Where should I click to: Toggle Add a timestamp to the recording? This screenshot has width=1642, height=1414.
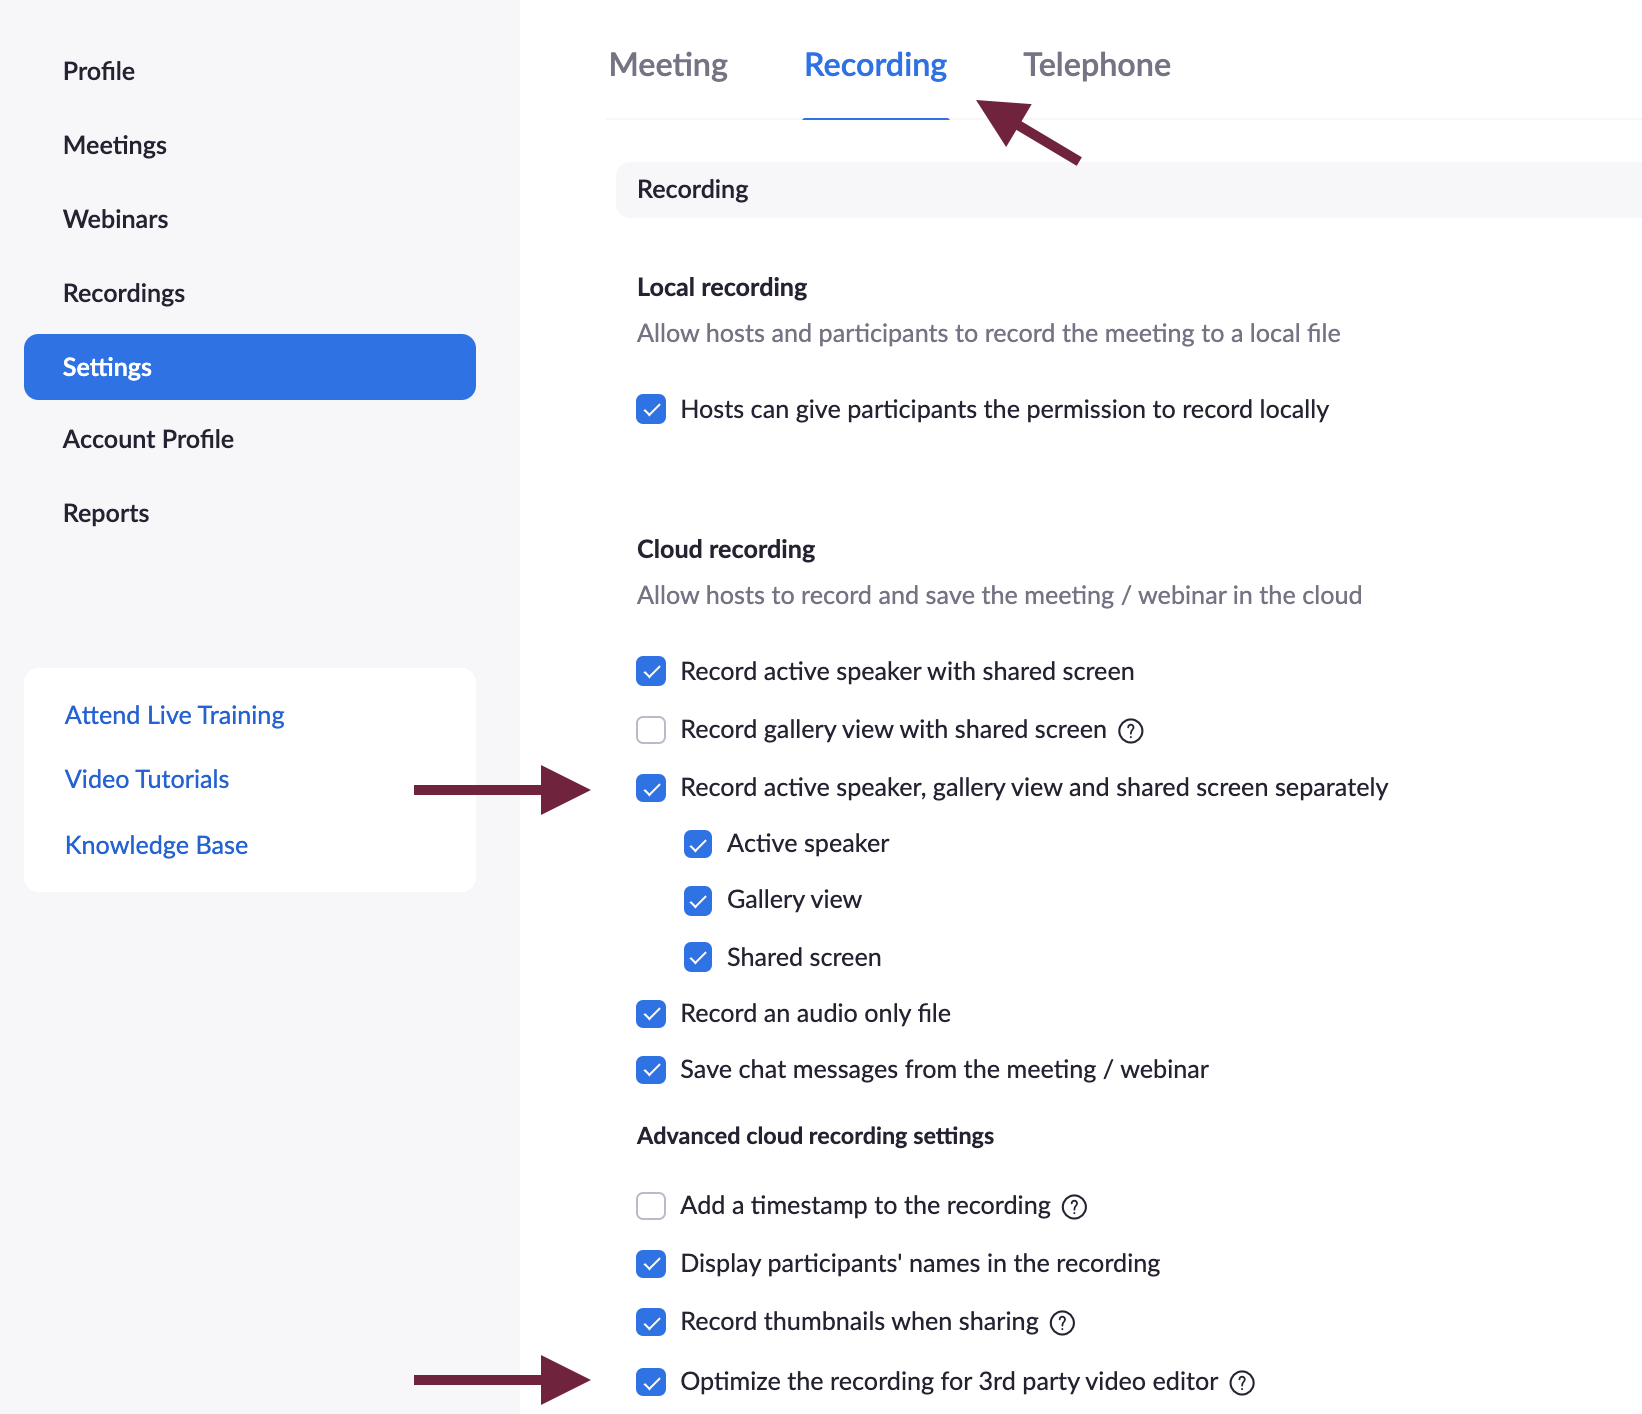point(651,1206)
